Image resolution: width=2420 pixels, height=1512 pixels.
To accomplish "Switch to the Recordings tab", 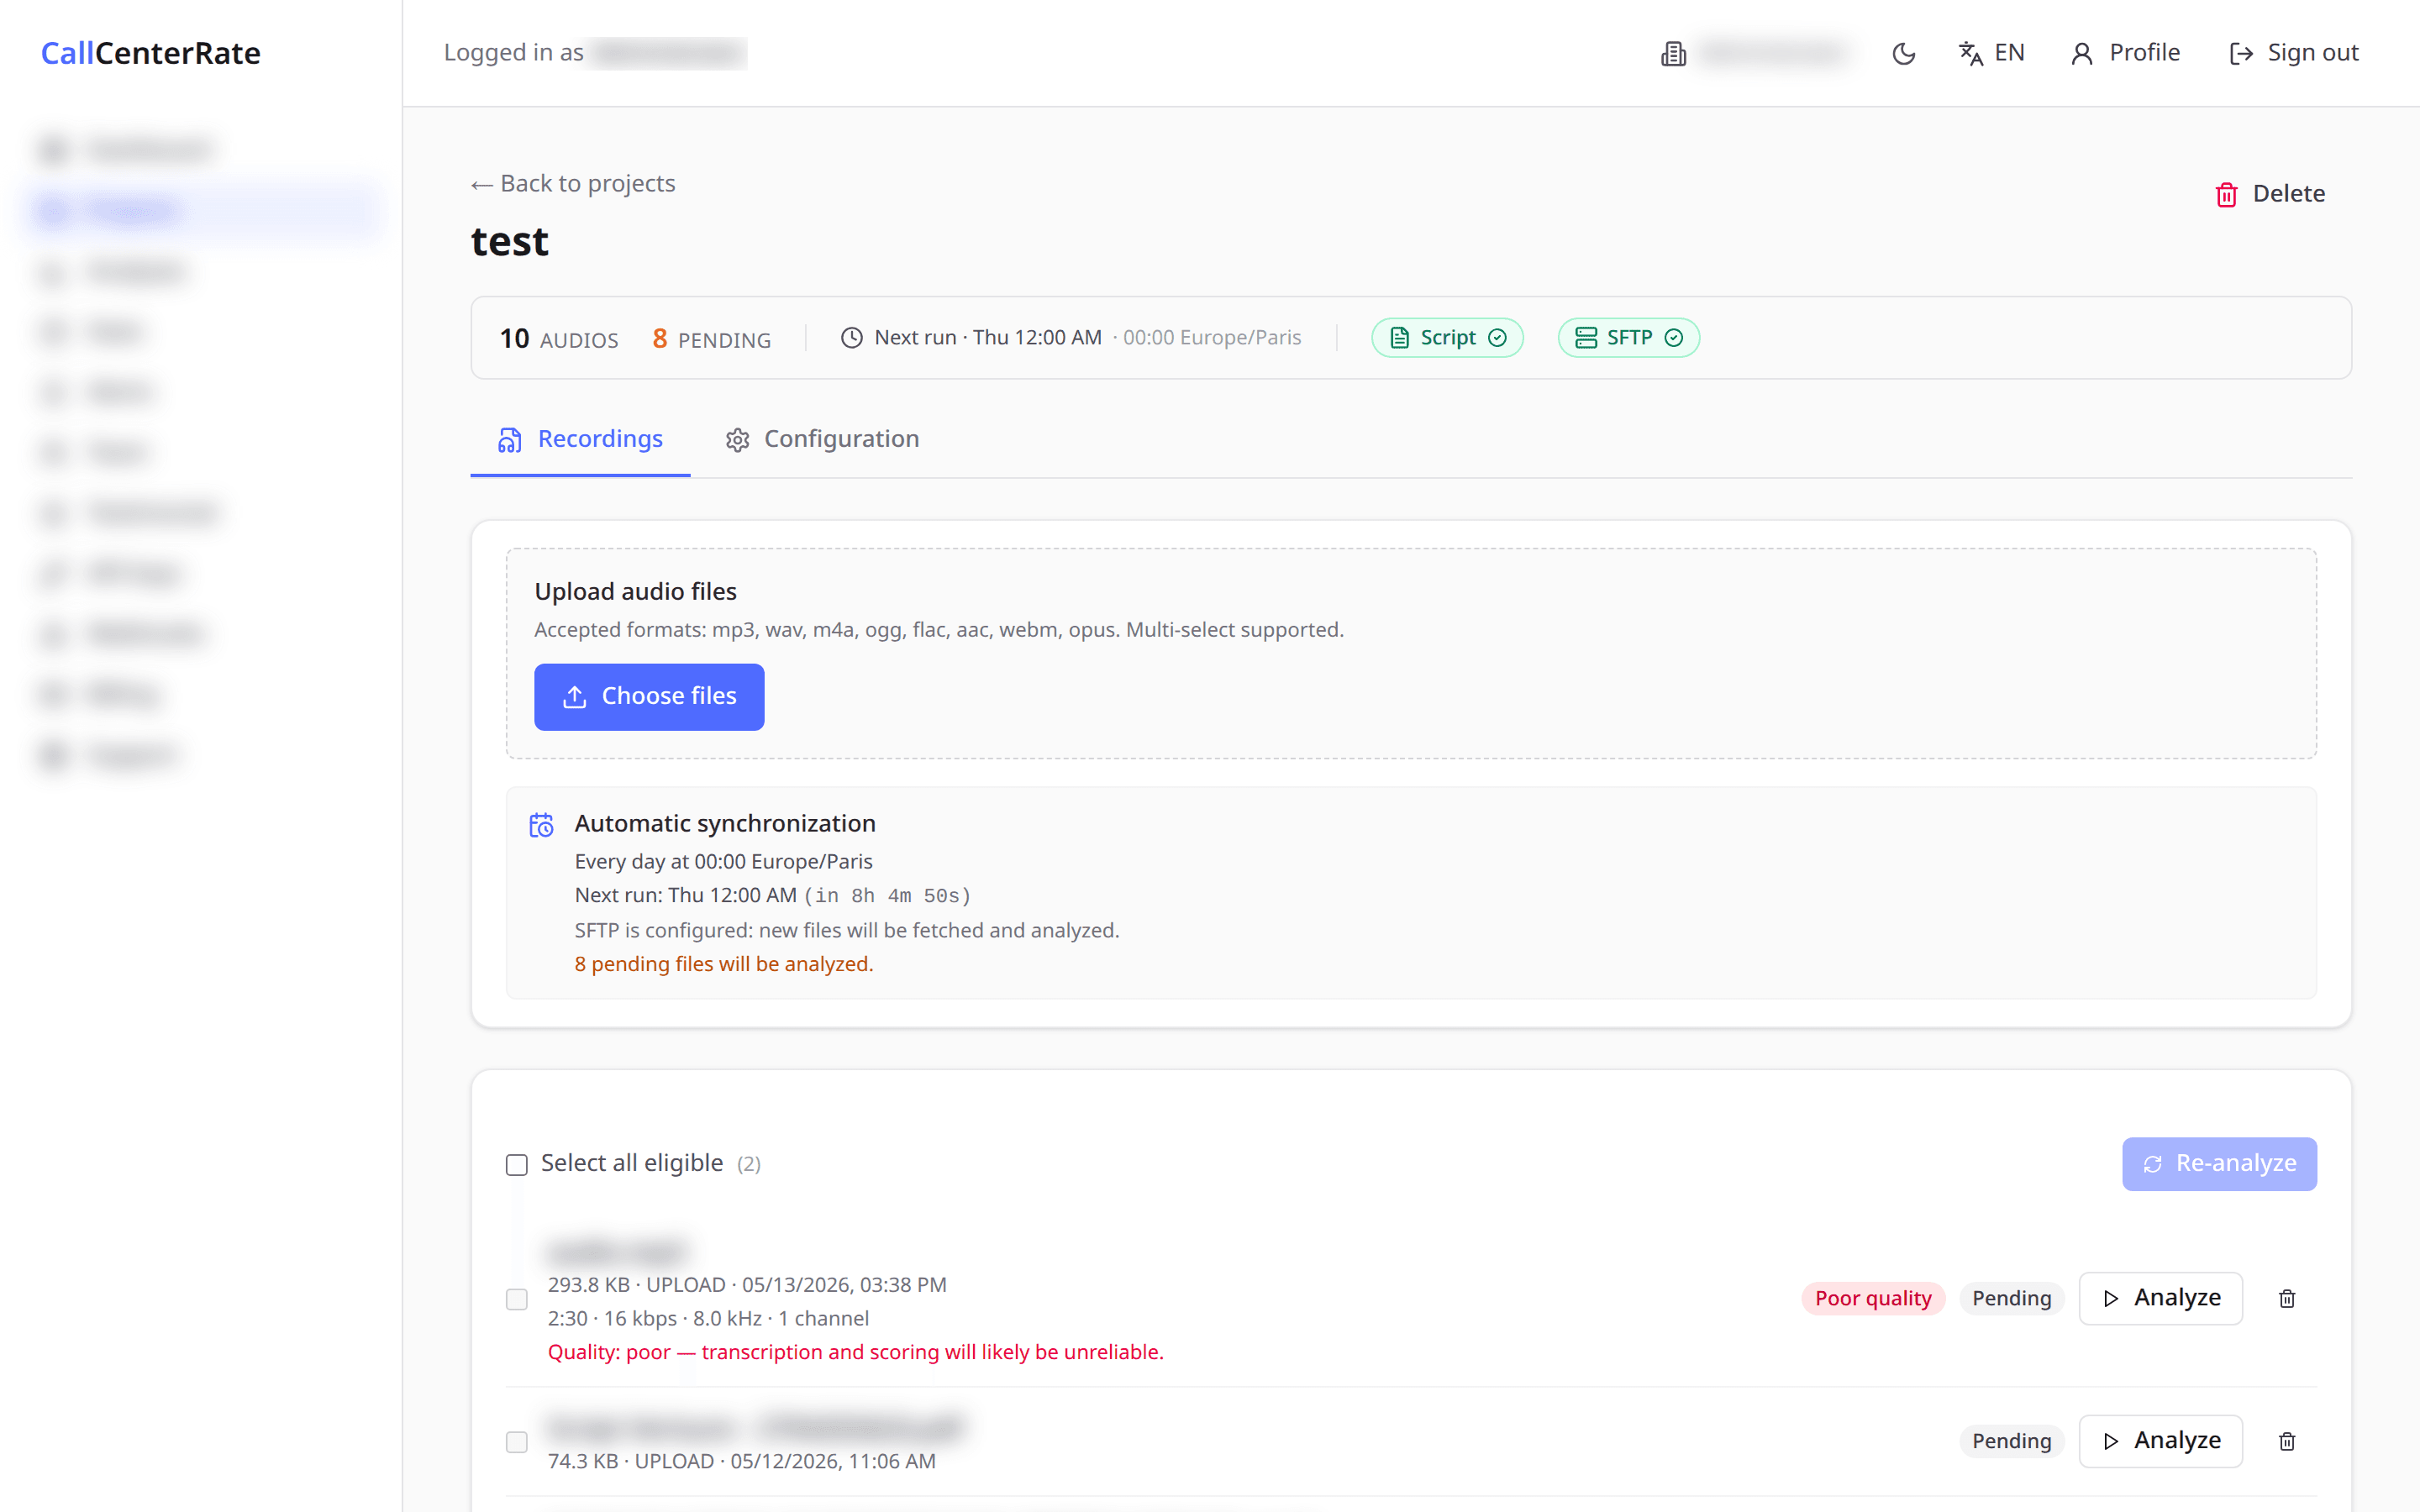I will (580, 439).
